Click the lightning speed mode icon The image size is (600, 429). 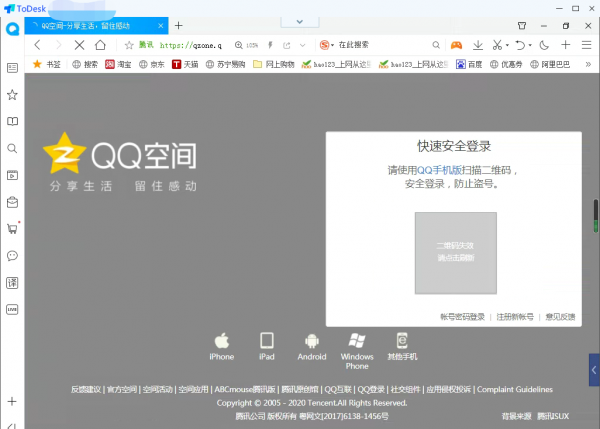(270, 45)
